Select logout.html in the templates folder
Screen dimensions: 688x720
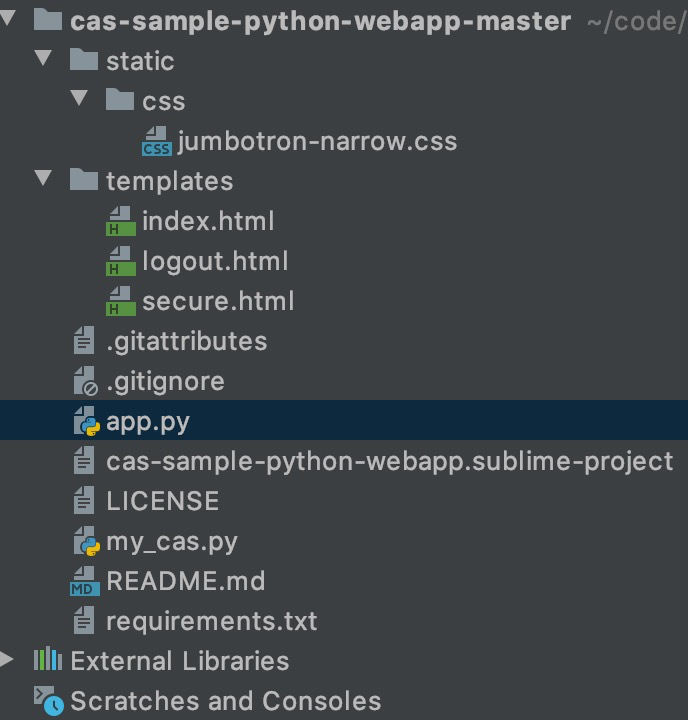tap(215, 262)
